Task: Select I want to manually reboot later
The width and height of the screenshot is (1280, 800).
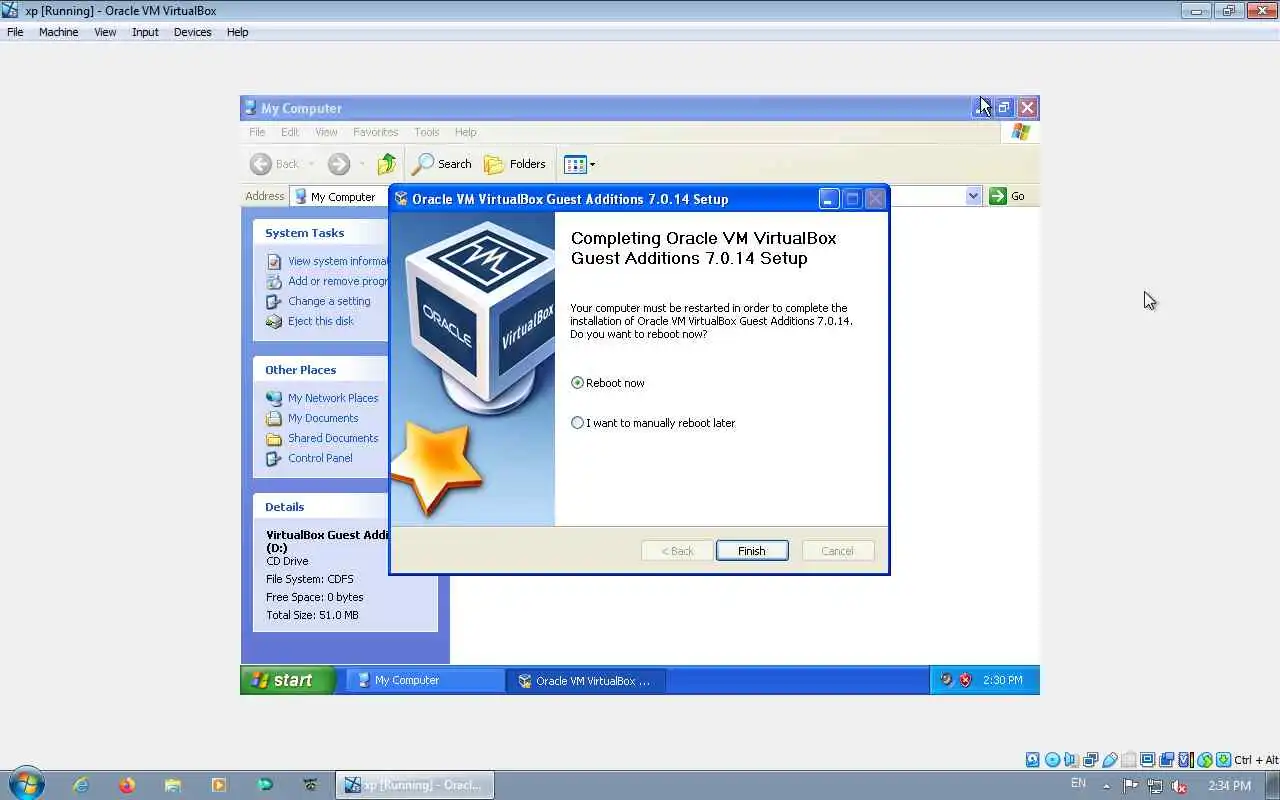Action: coord(653,423)
